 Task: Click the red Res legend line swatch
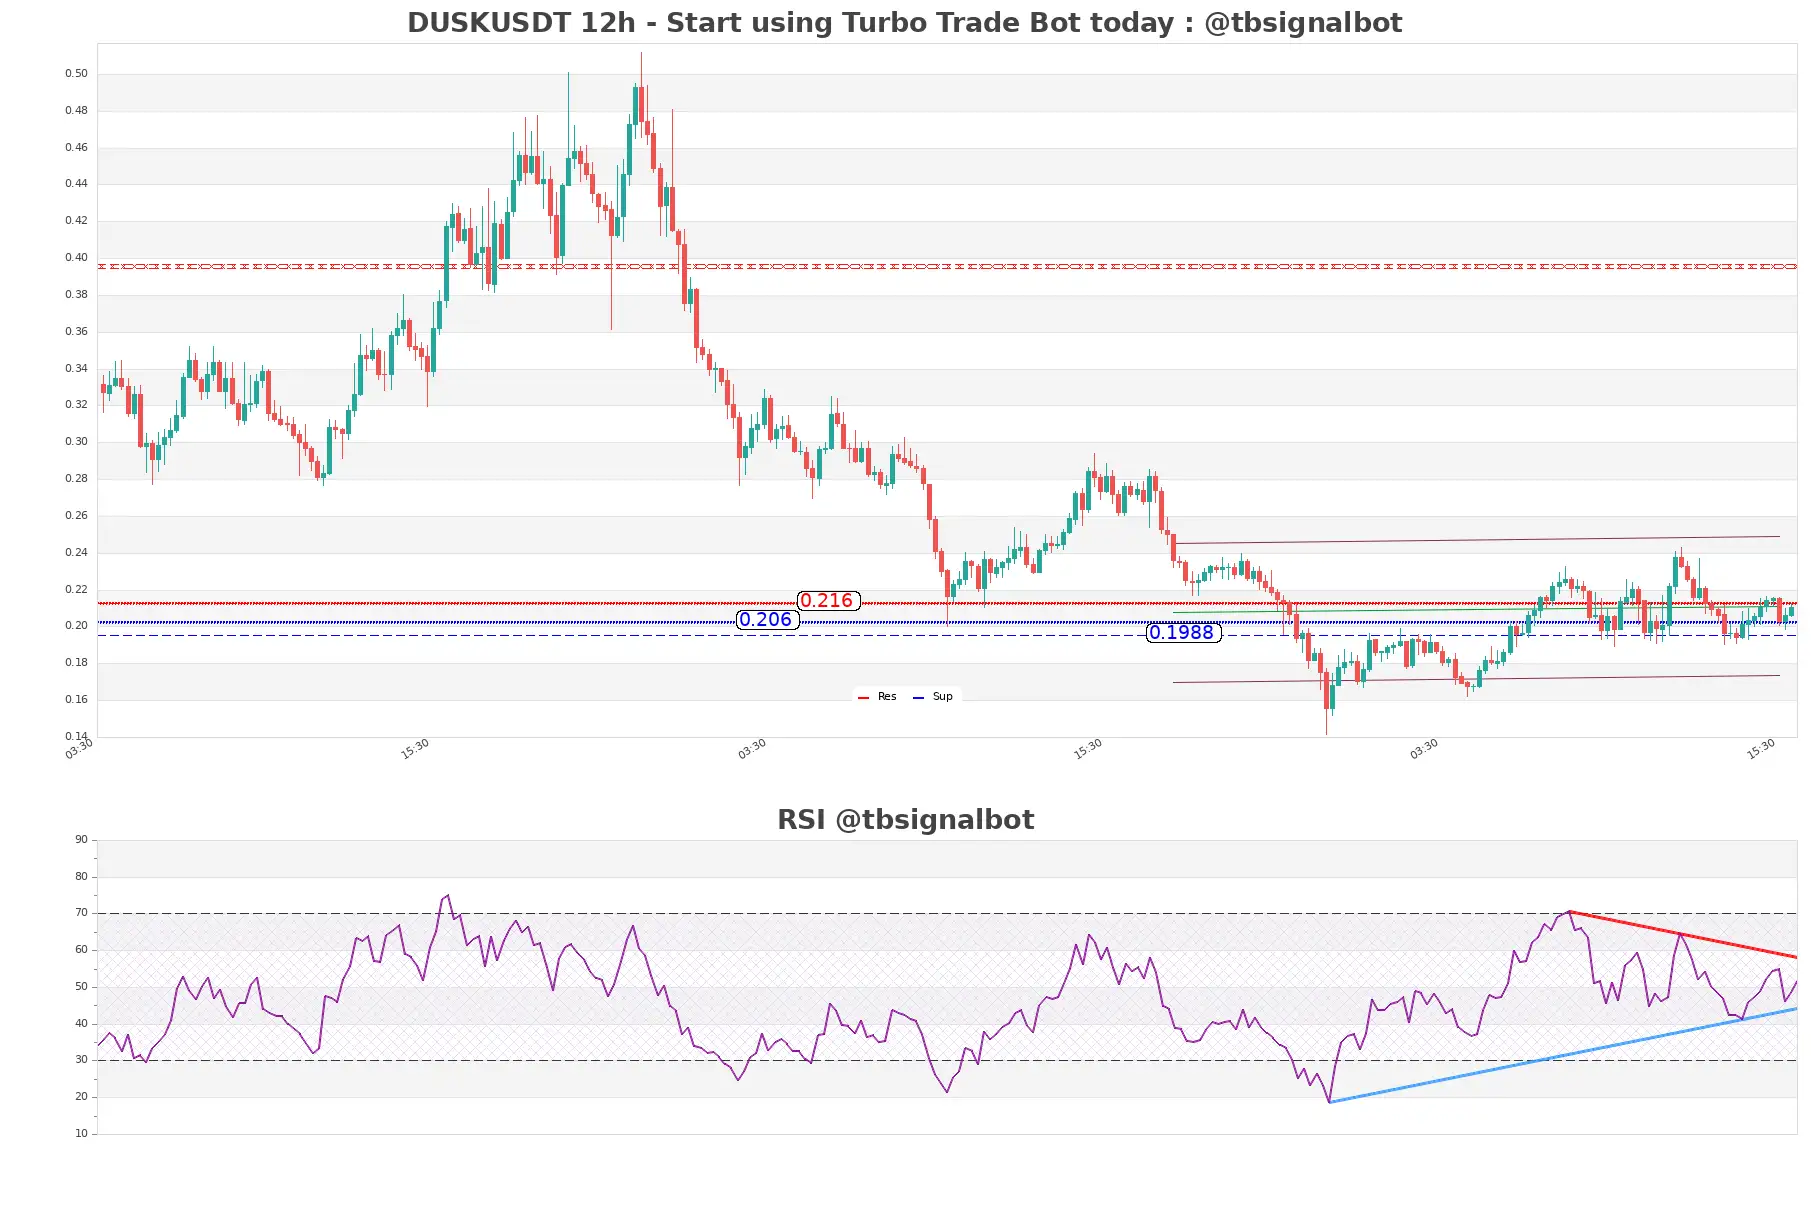pyautogui.click(x=864, y=697)
